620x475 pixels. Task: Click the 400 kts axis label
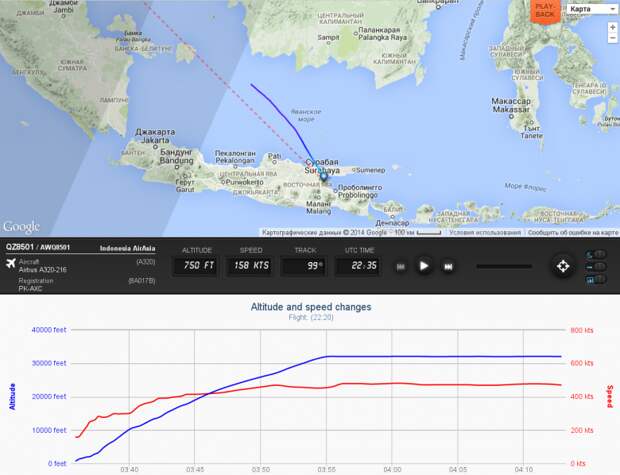(582, 397)
